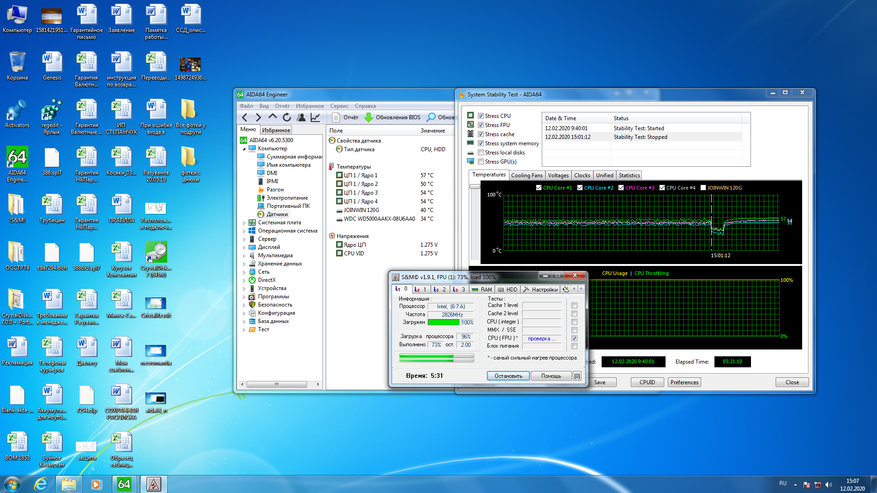Viewport: 877px width, 493px height.
Task: Expand the Мультимедиа tree node
Action: click(245, 255)
